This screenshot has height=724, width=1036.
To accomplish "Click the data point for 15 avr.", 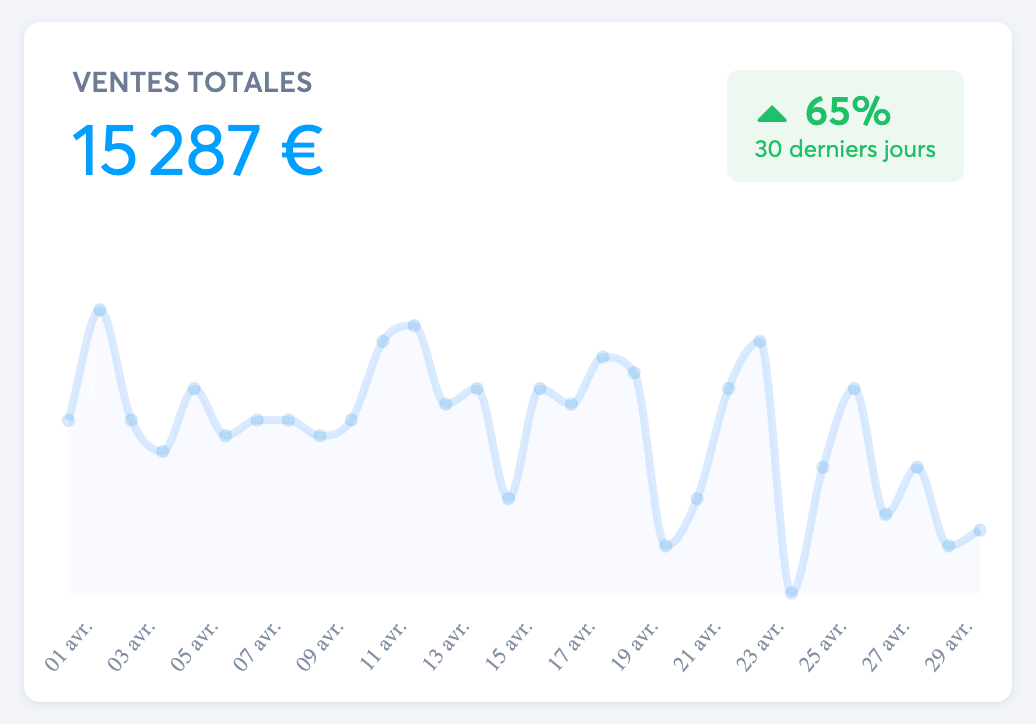I will point(509,498).
